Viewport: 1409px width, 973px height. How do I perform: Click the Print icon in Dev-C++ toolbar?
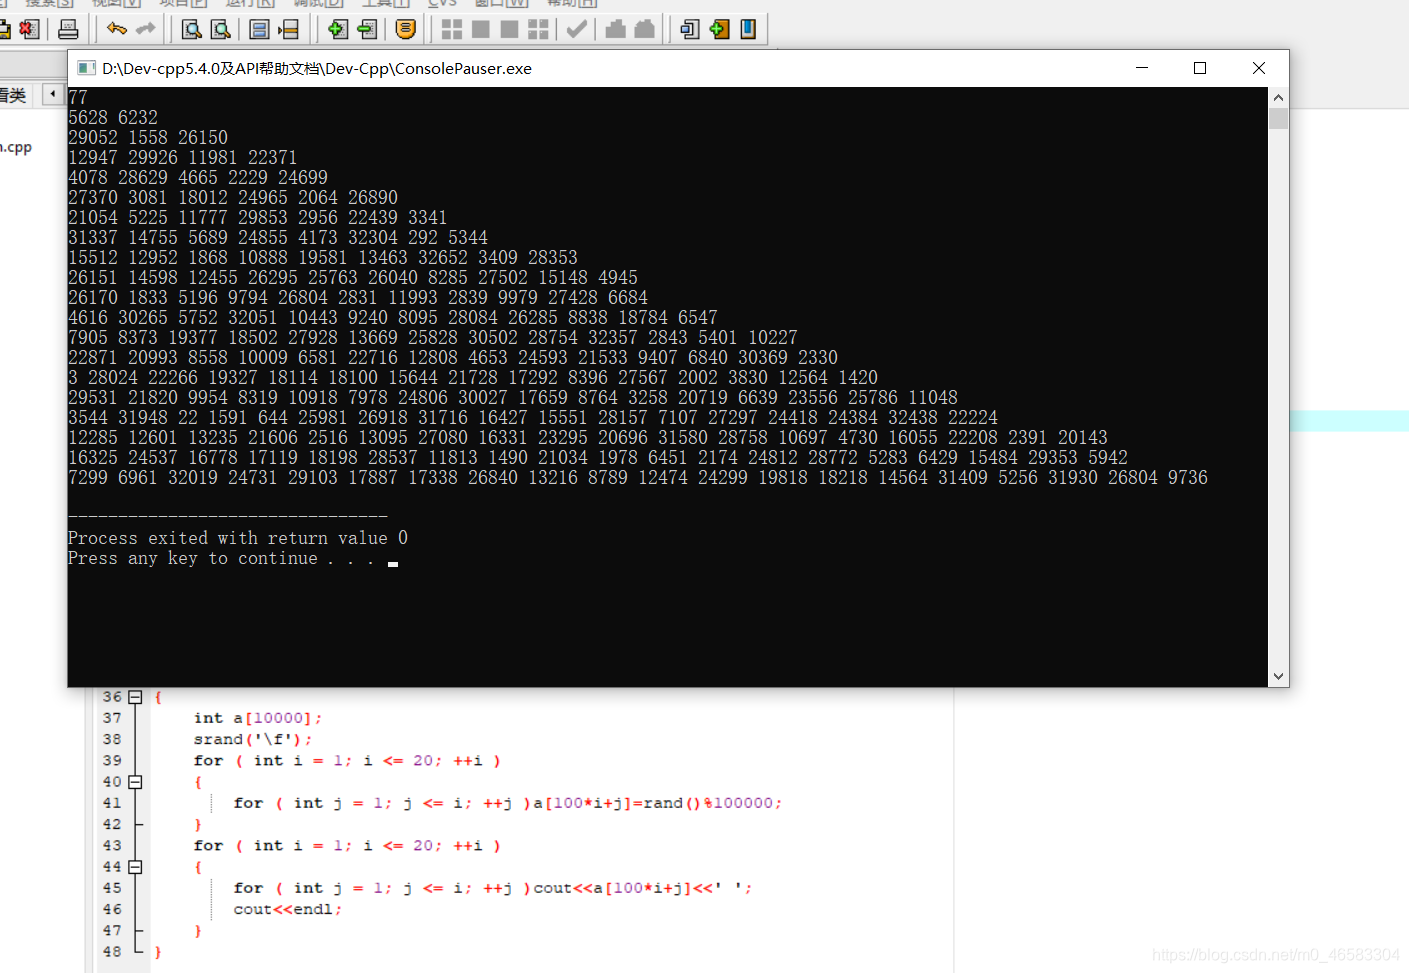click(x=68, y=29)
